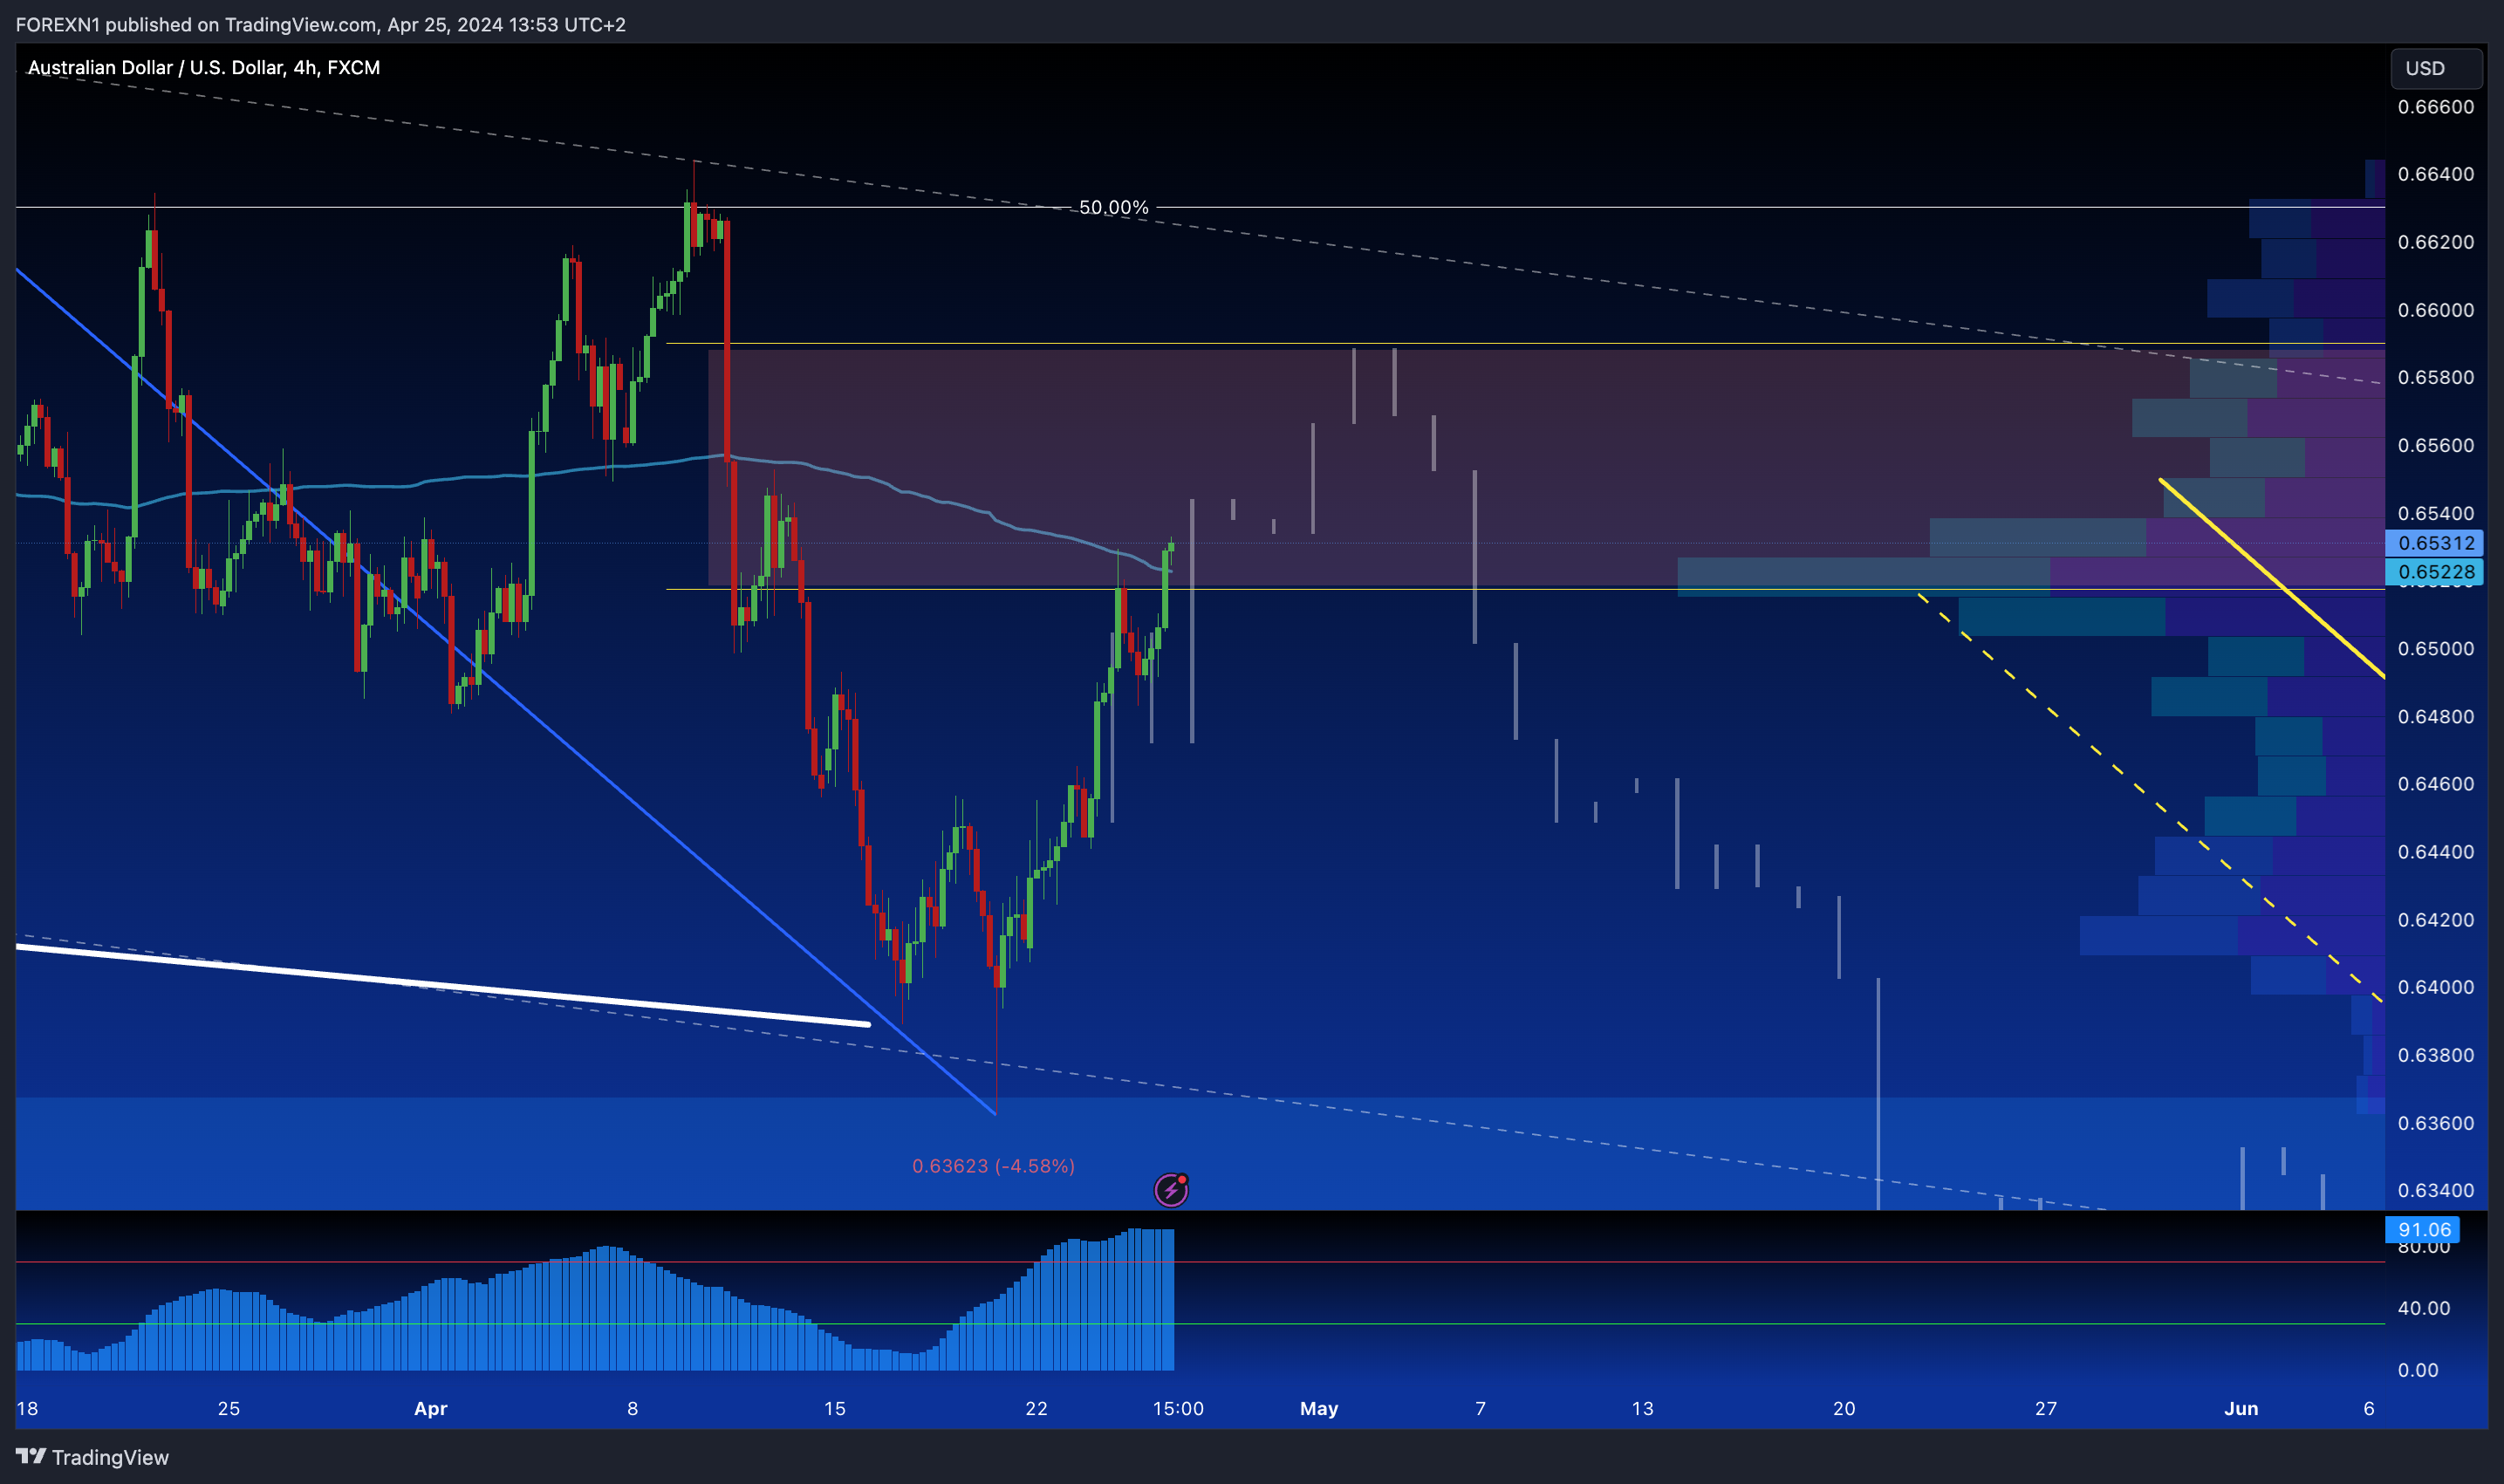Click the Jun date label on time axis
2504x1484 pixels.
(2241, 1408)
